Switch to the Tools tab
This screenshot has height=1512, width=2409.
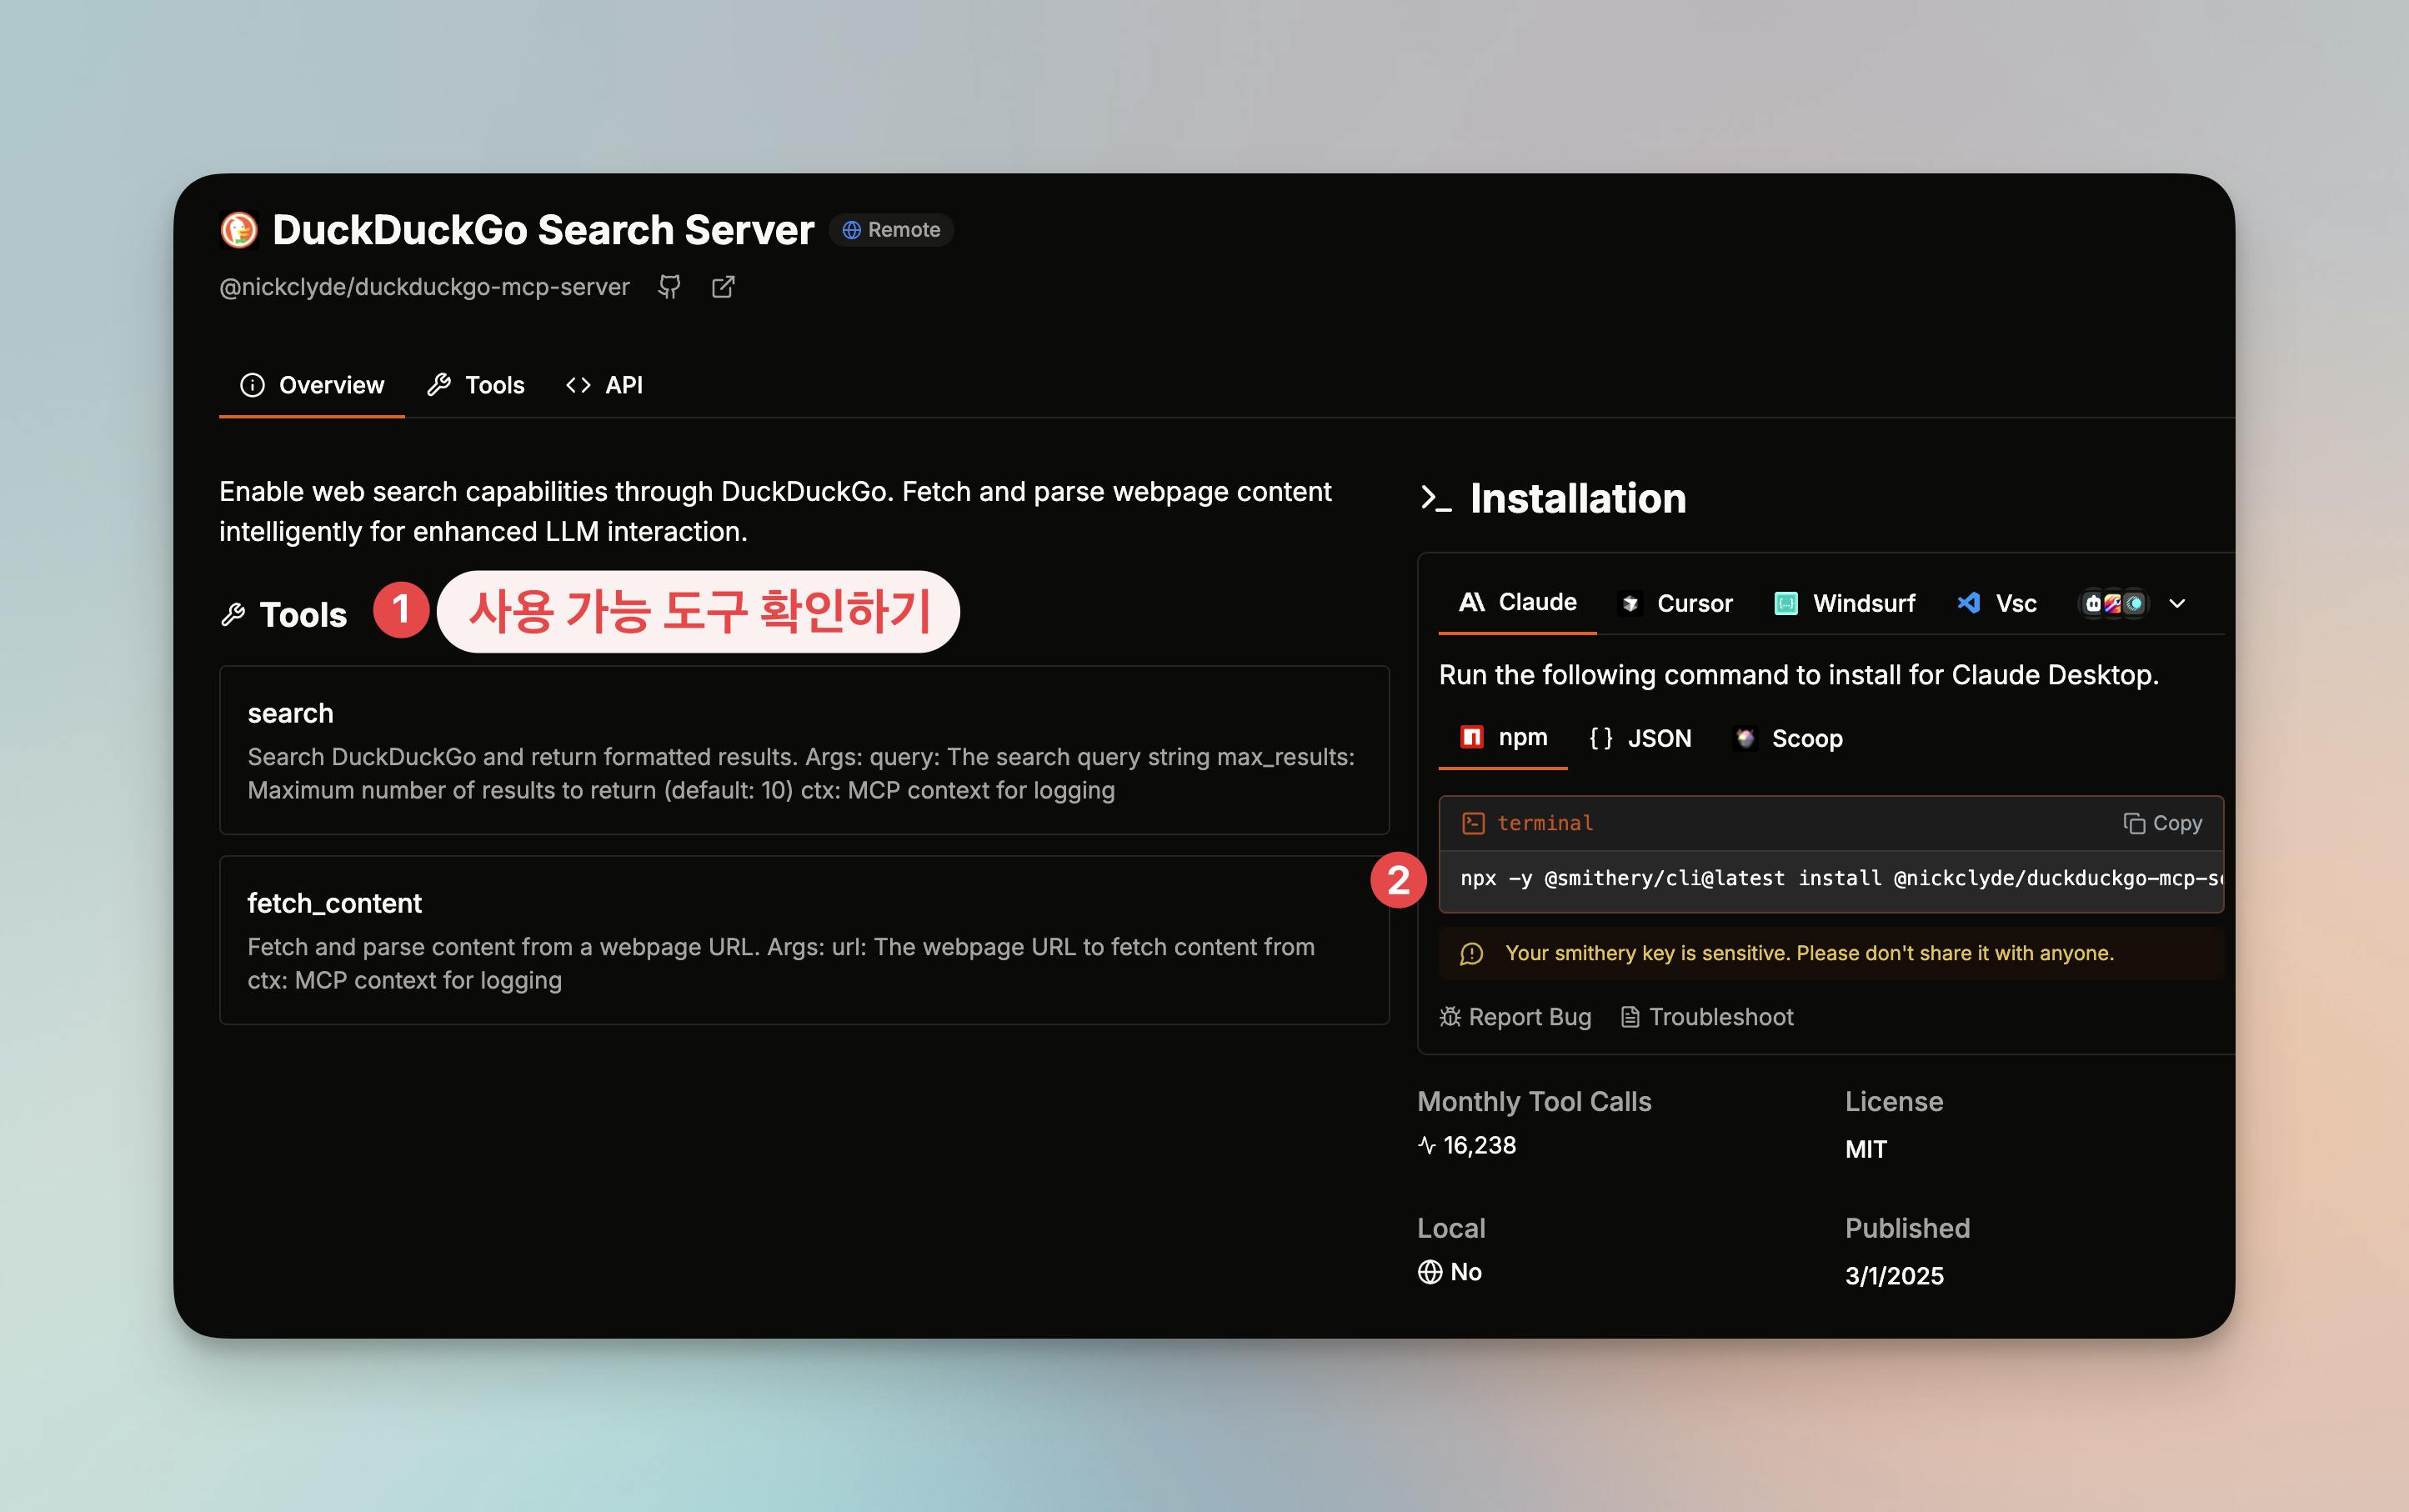coord(476,385)
